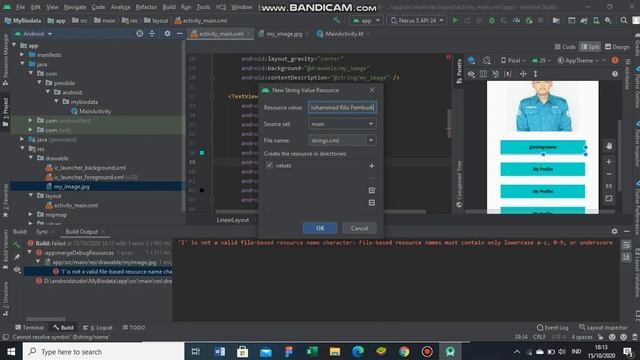Open the TODO tool window
The width and height of the screenshot is (640, 360).
point(133,327)
